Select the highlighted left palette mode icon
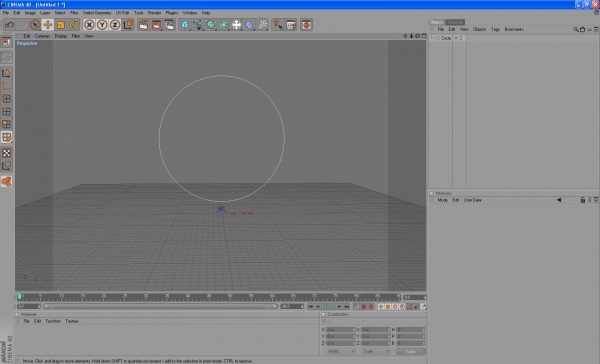Viewport: 600px width, 364px height. (x=7, y=137)
